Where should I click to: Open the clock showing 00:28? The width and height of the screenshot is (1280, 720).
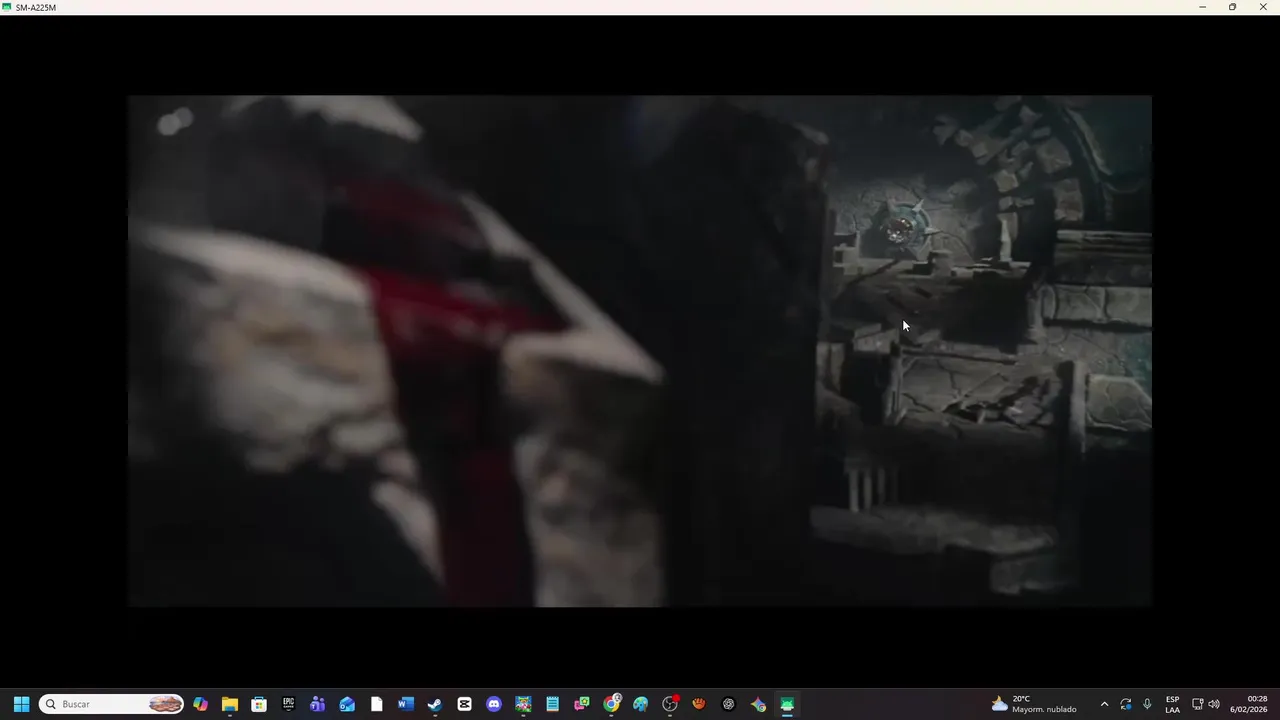coord(1248,704)
